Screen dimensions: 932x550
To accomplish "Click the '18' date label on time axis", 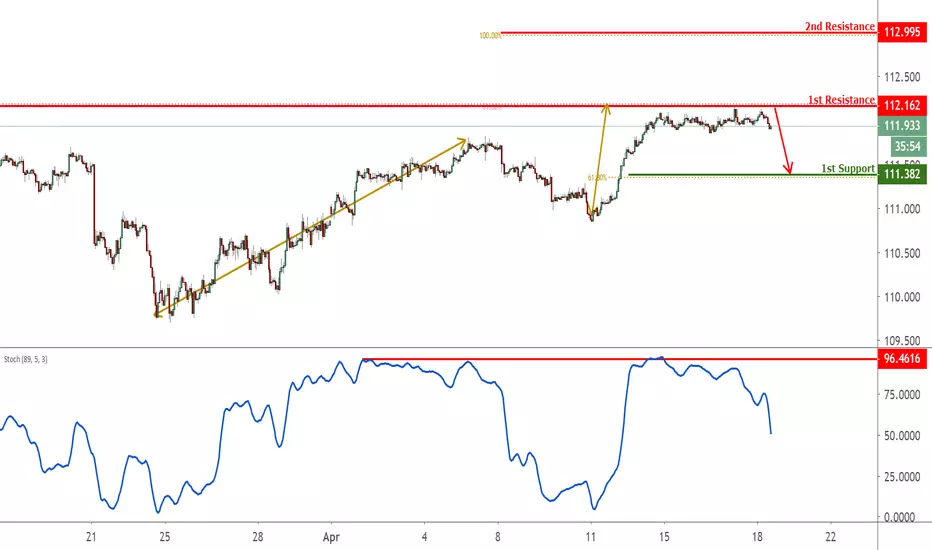I will 757,537.
